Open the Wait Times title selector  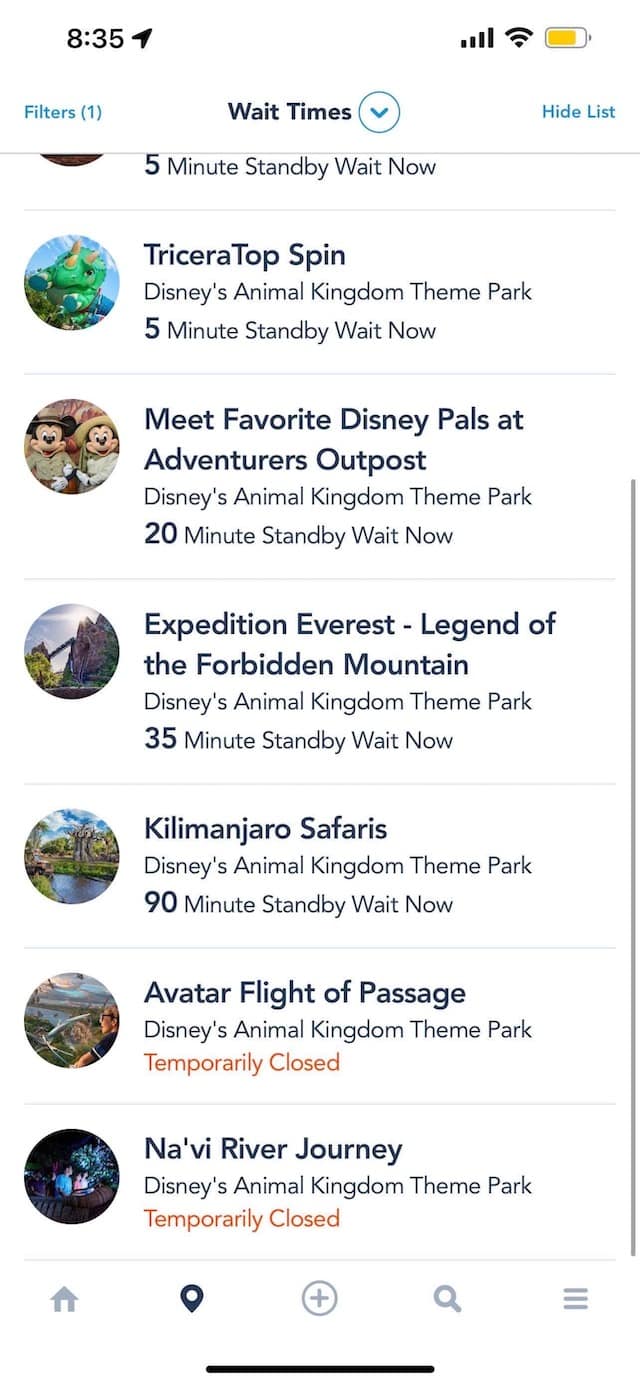coord(290,112)
